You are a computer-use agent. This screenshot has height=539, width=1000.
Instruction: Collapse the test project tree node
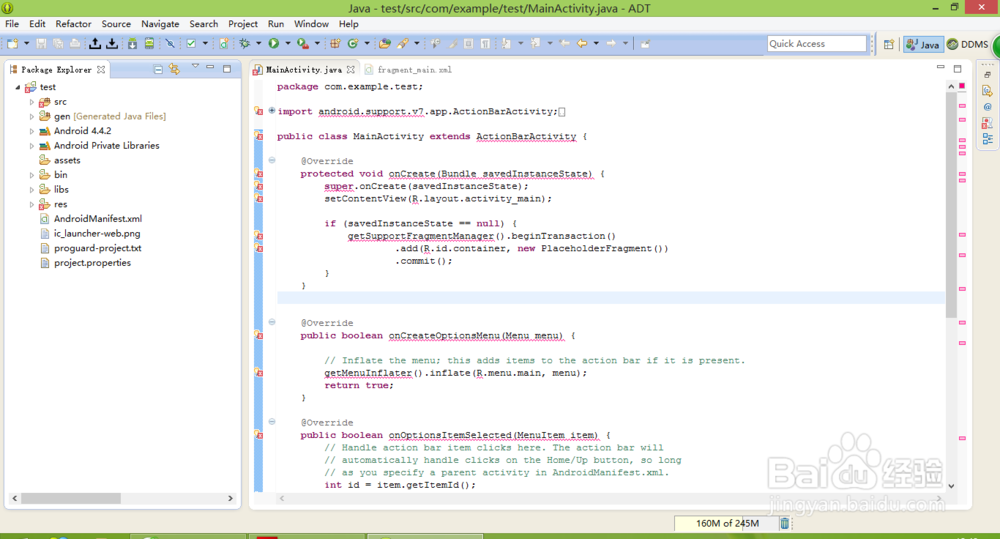[18, 87]
